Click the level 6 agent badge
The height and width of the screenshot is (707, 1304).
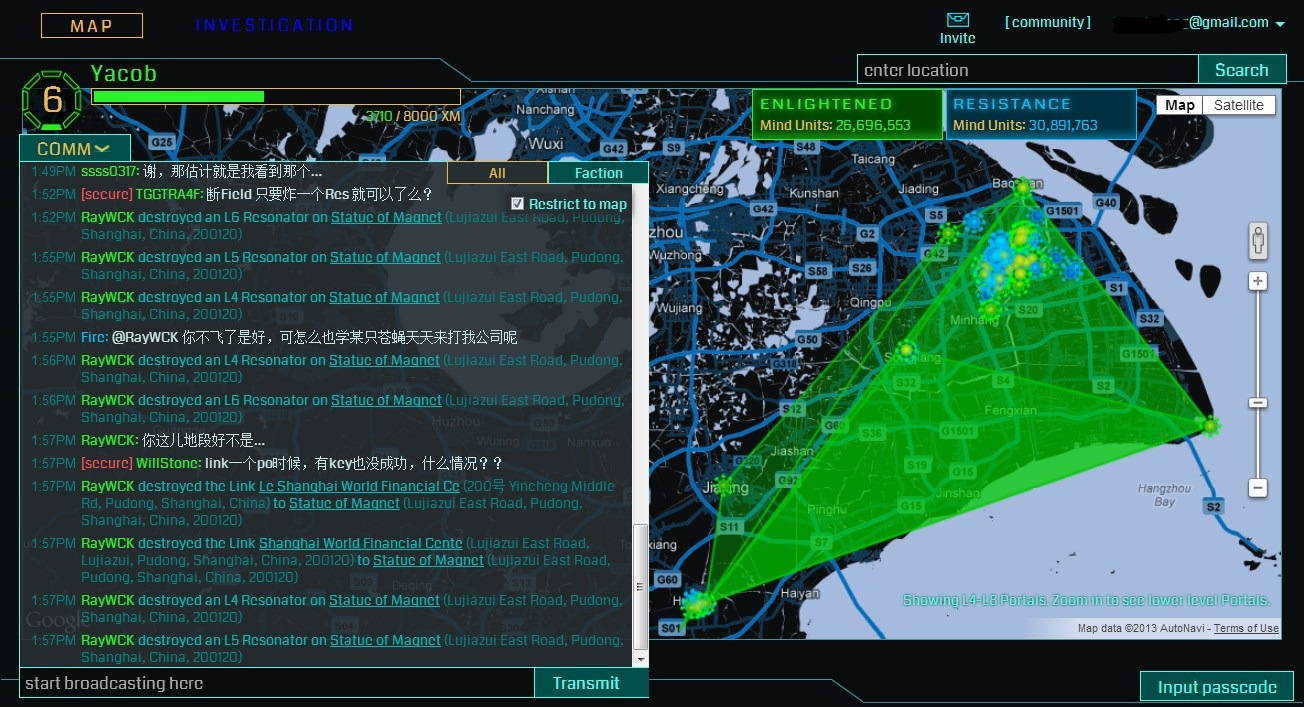(x=52, y=101)
